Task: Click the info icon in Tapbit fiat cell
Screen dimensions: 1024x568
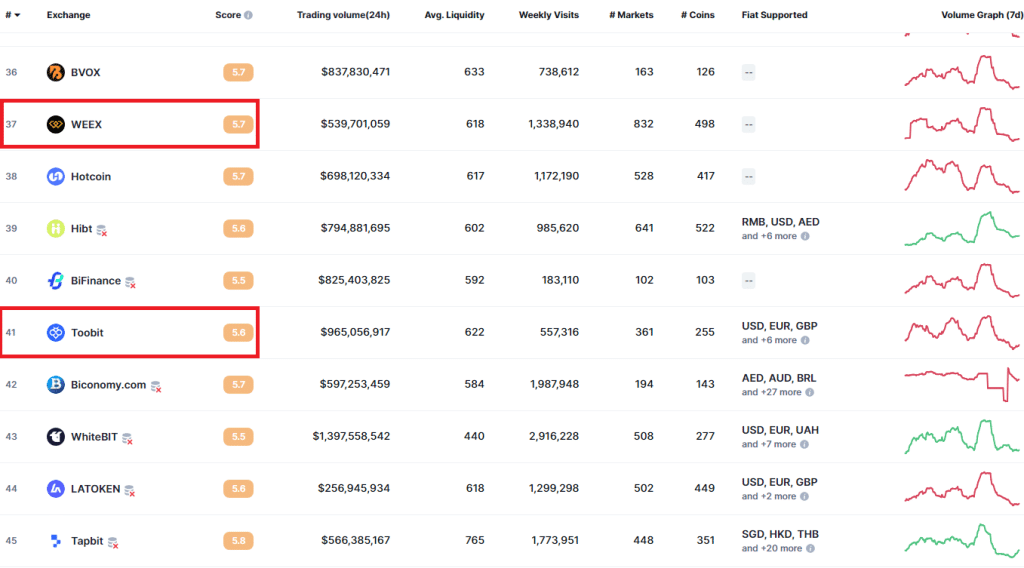Action: coord(810,548)
